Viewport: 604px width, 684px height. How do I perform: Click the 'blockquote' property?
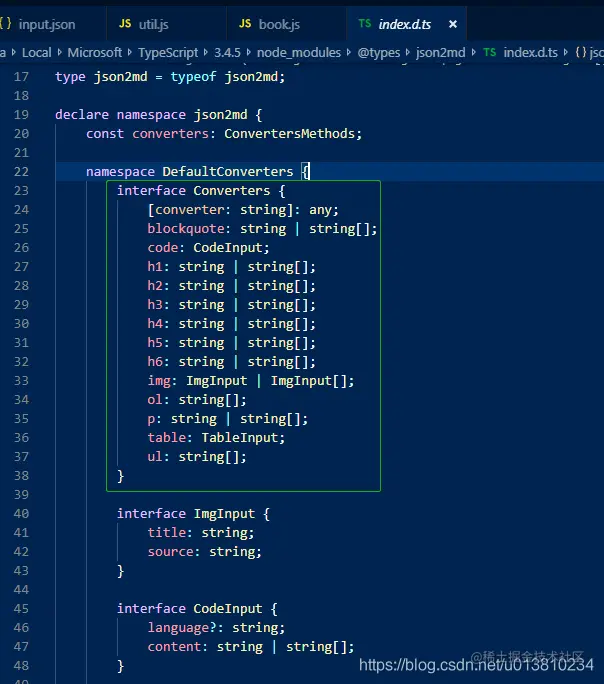point(186,229)
